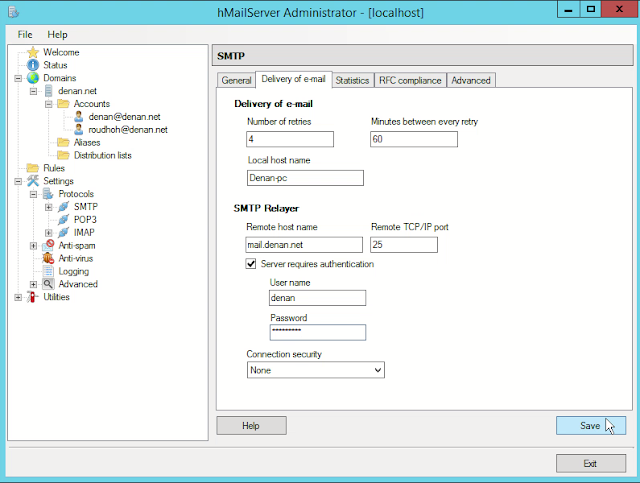640x483 pixels.
Task: Click the IMAP protocol plug icon
Action: 63,232
